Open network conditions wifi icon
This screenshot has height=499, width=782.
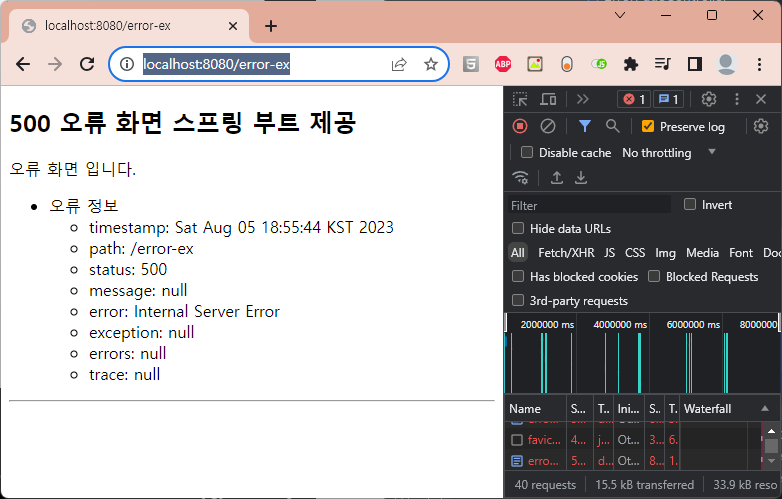(520, 177)
